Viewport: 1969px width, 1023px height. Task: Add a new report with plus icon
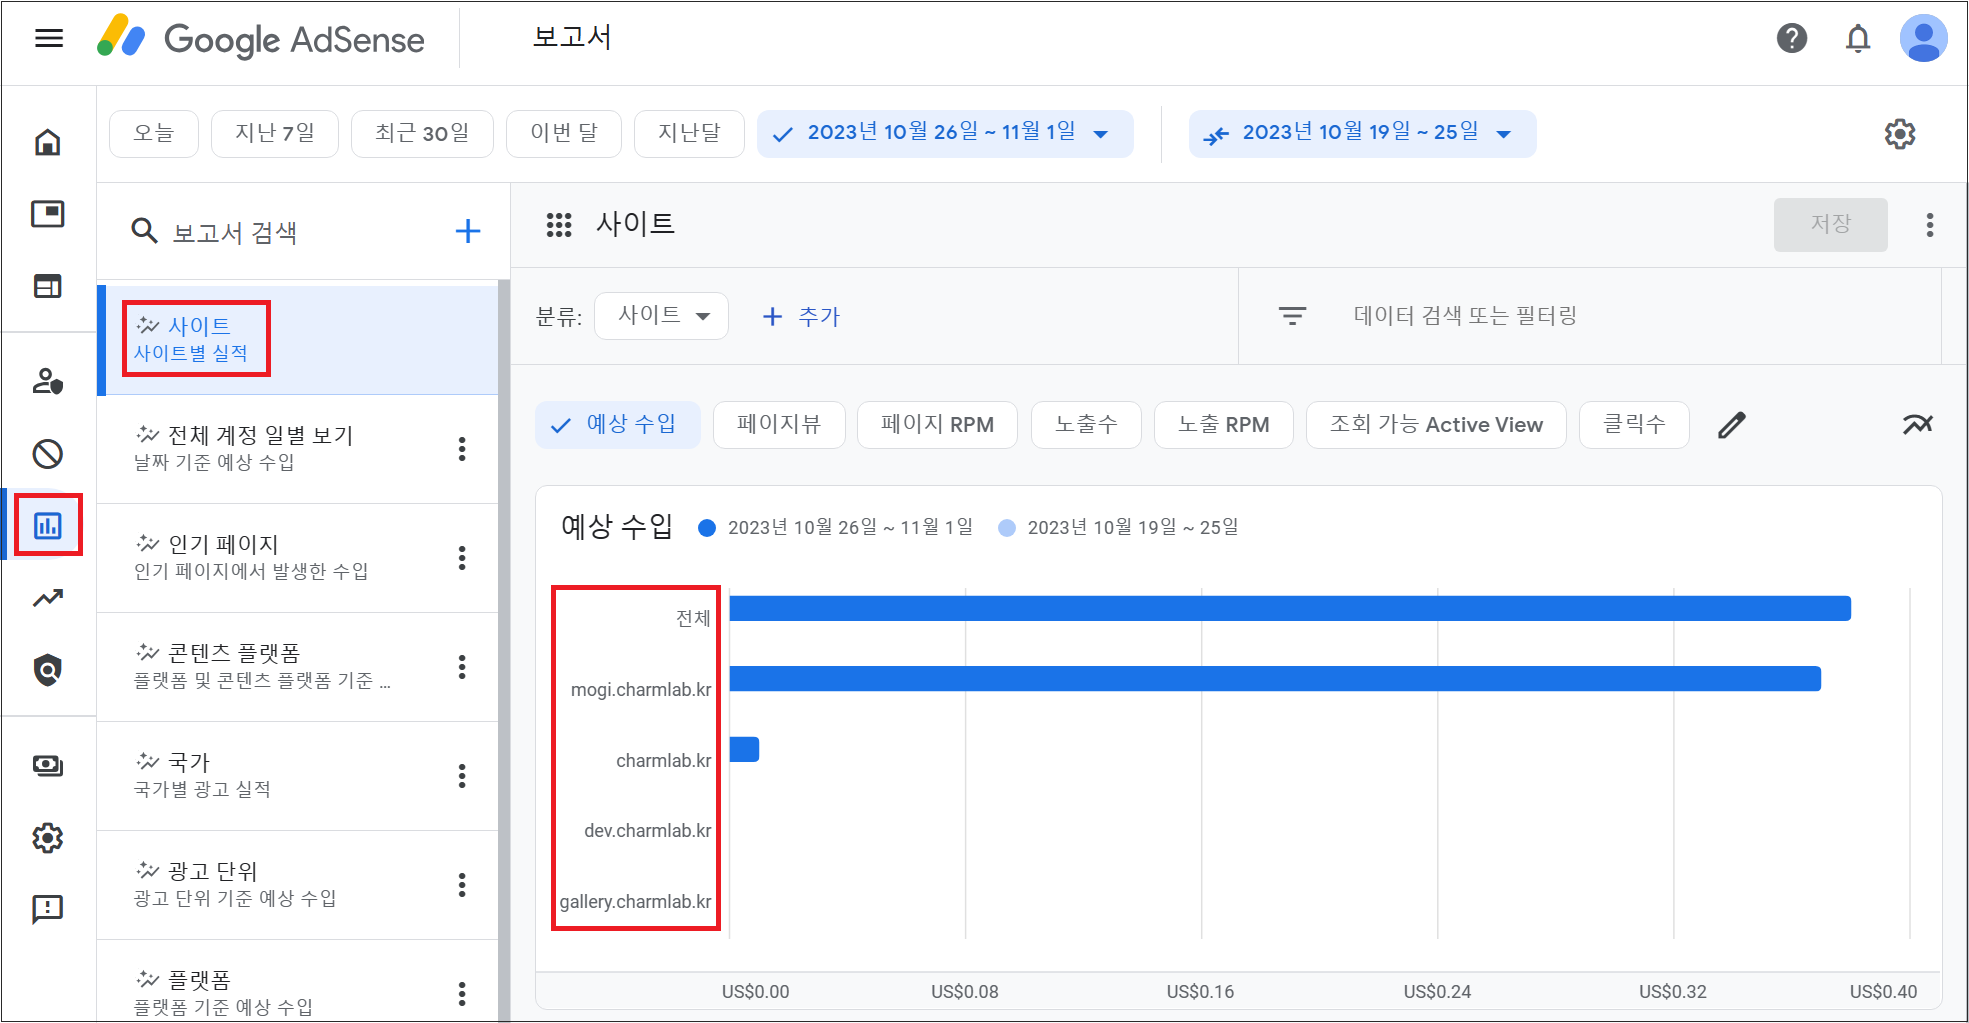pos(468,232)
